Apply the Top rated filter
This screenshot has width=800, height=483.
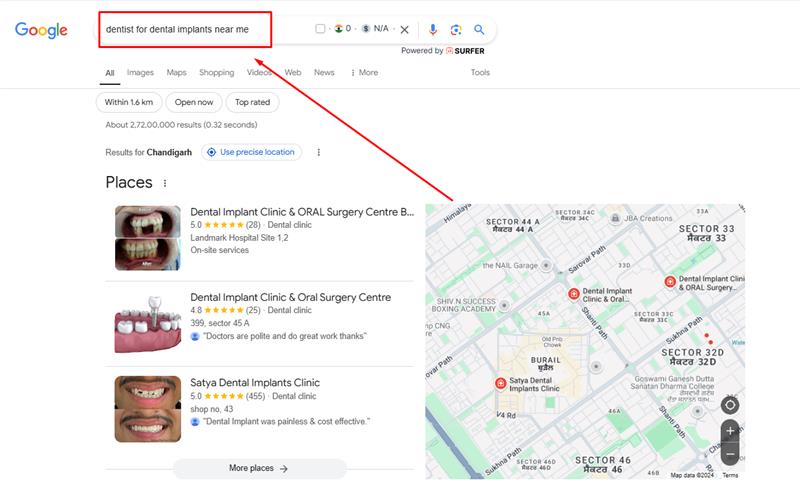(253, 102)
